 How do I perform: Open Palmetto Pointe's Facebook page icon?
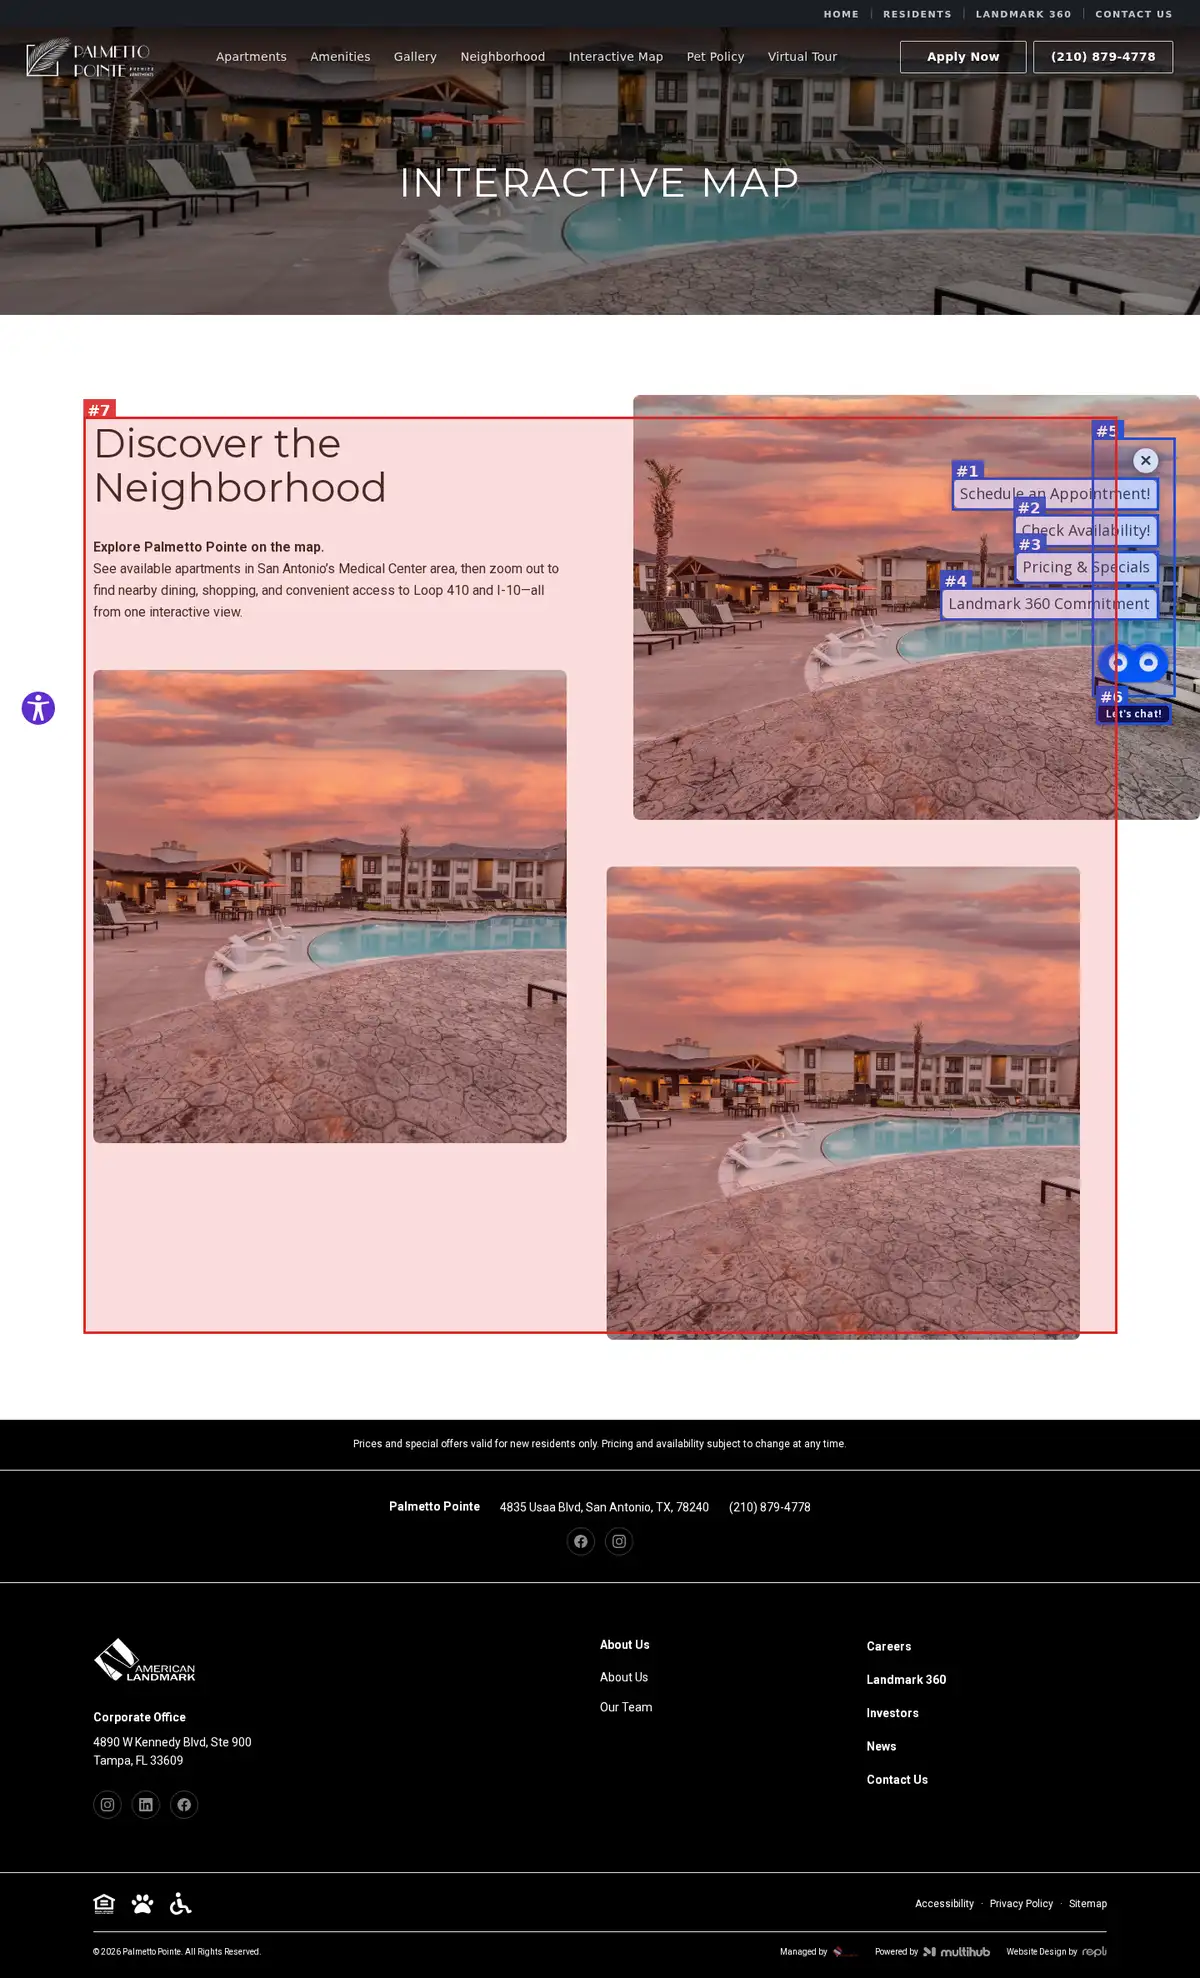click(581, 1541)
